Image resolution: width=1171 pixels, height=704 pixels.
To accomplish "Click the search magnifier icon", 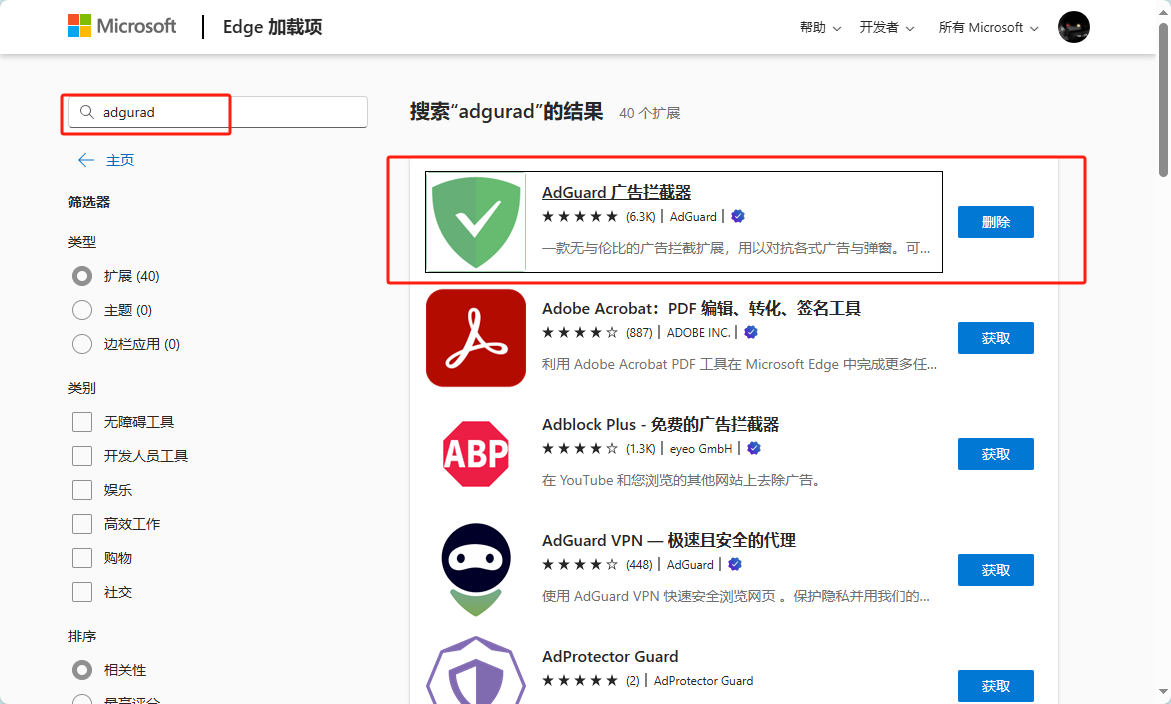I will (x=87, y=112).
